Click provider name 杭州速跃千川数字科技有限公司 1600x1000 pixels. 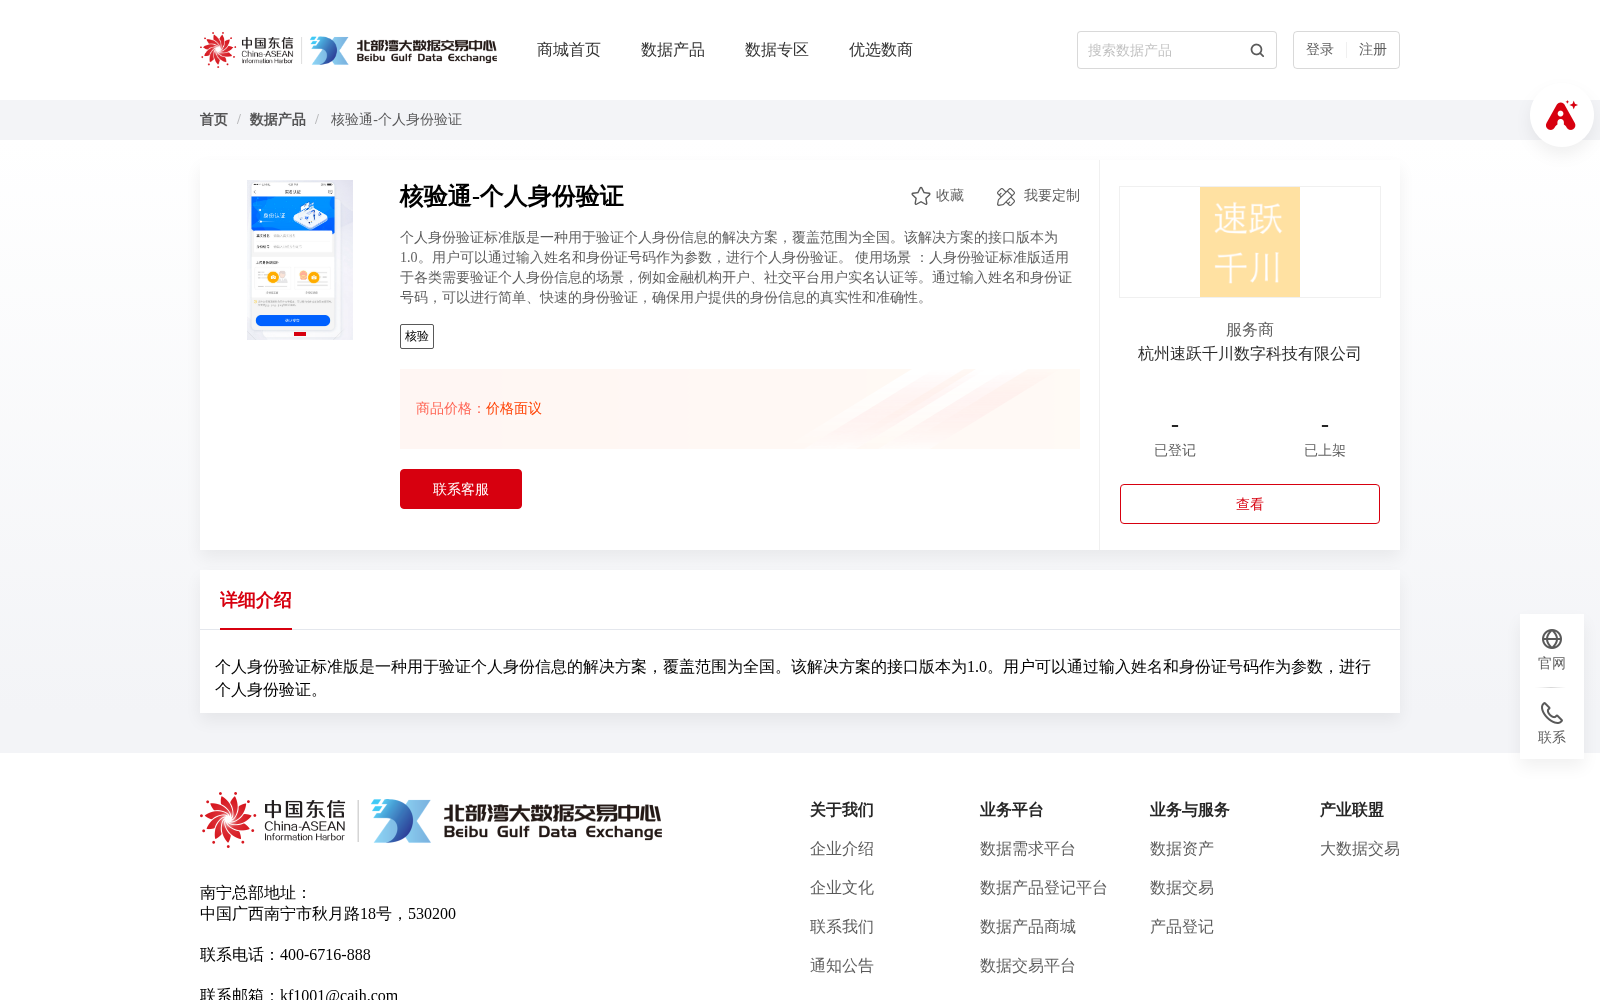(x=1250, y=354)
